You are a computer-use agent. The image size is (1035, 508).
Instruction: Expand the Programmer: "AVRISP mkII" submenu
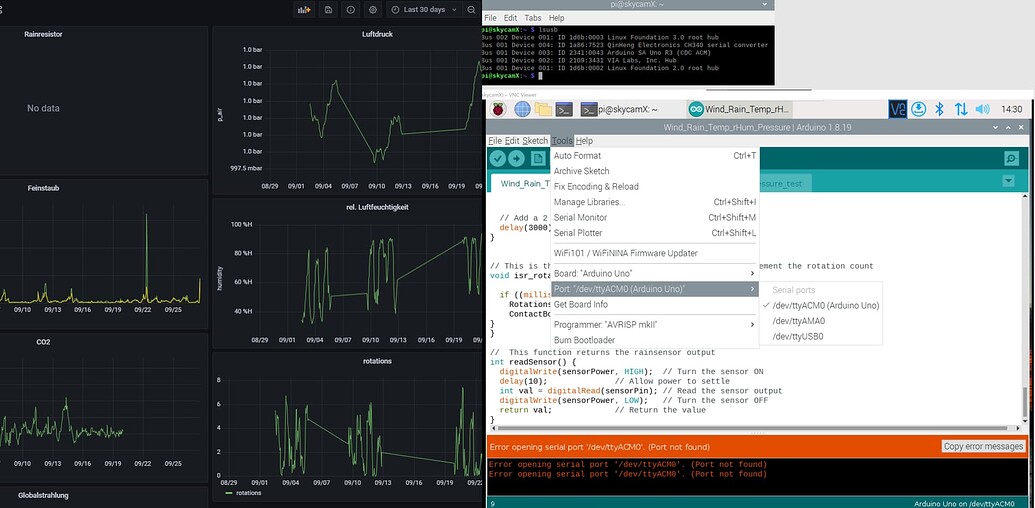point(654,325)
